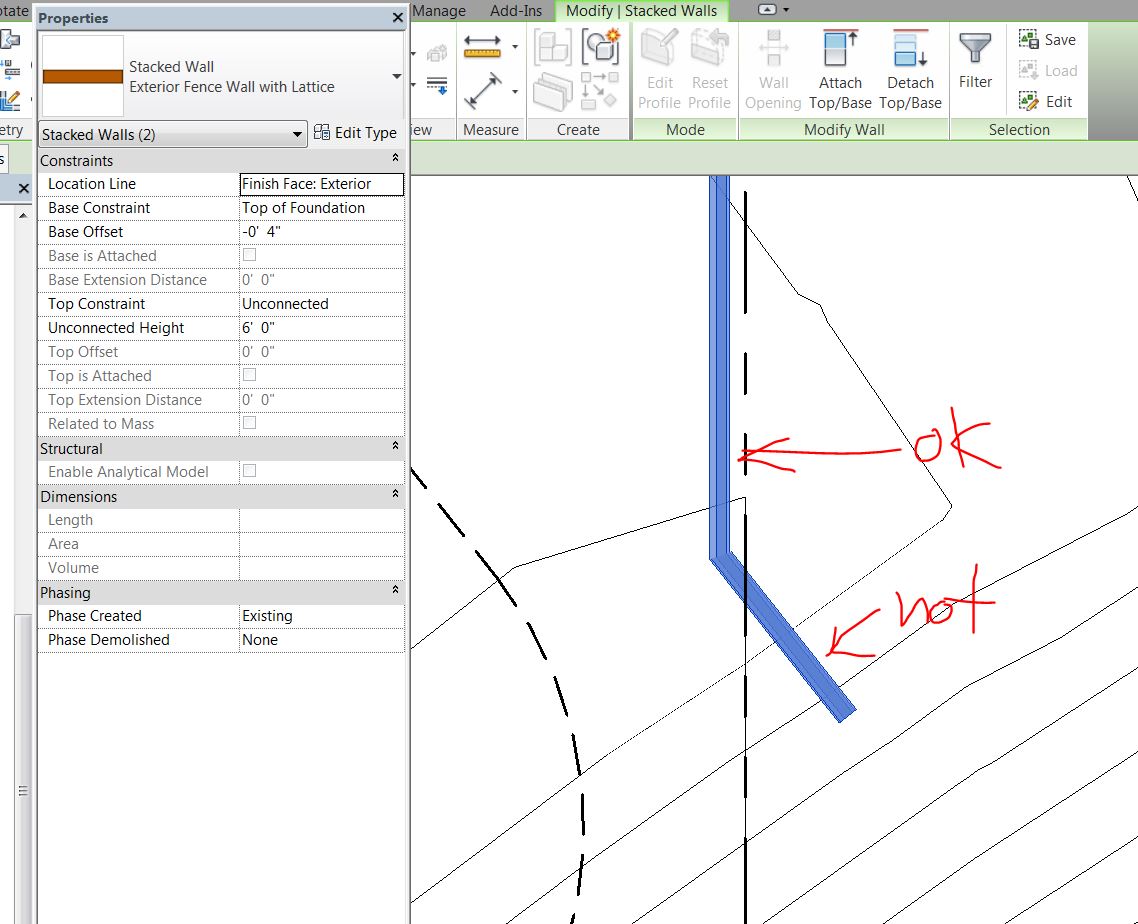Click the Modify Wall panel label

click(x=844, y=130)
